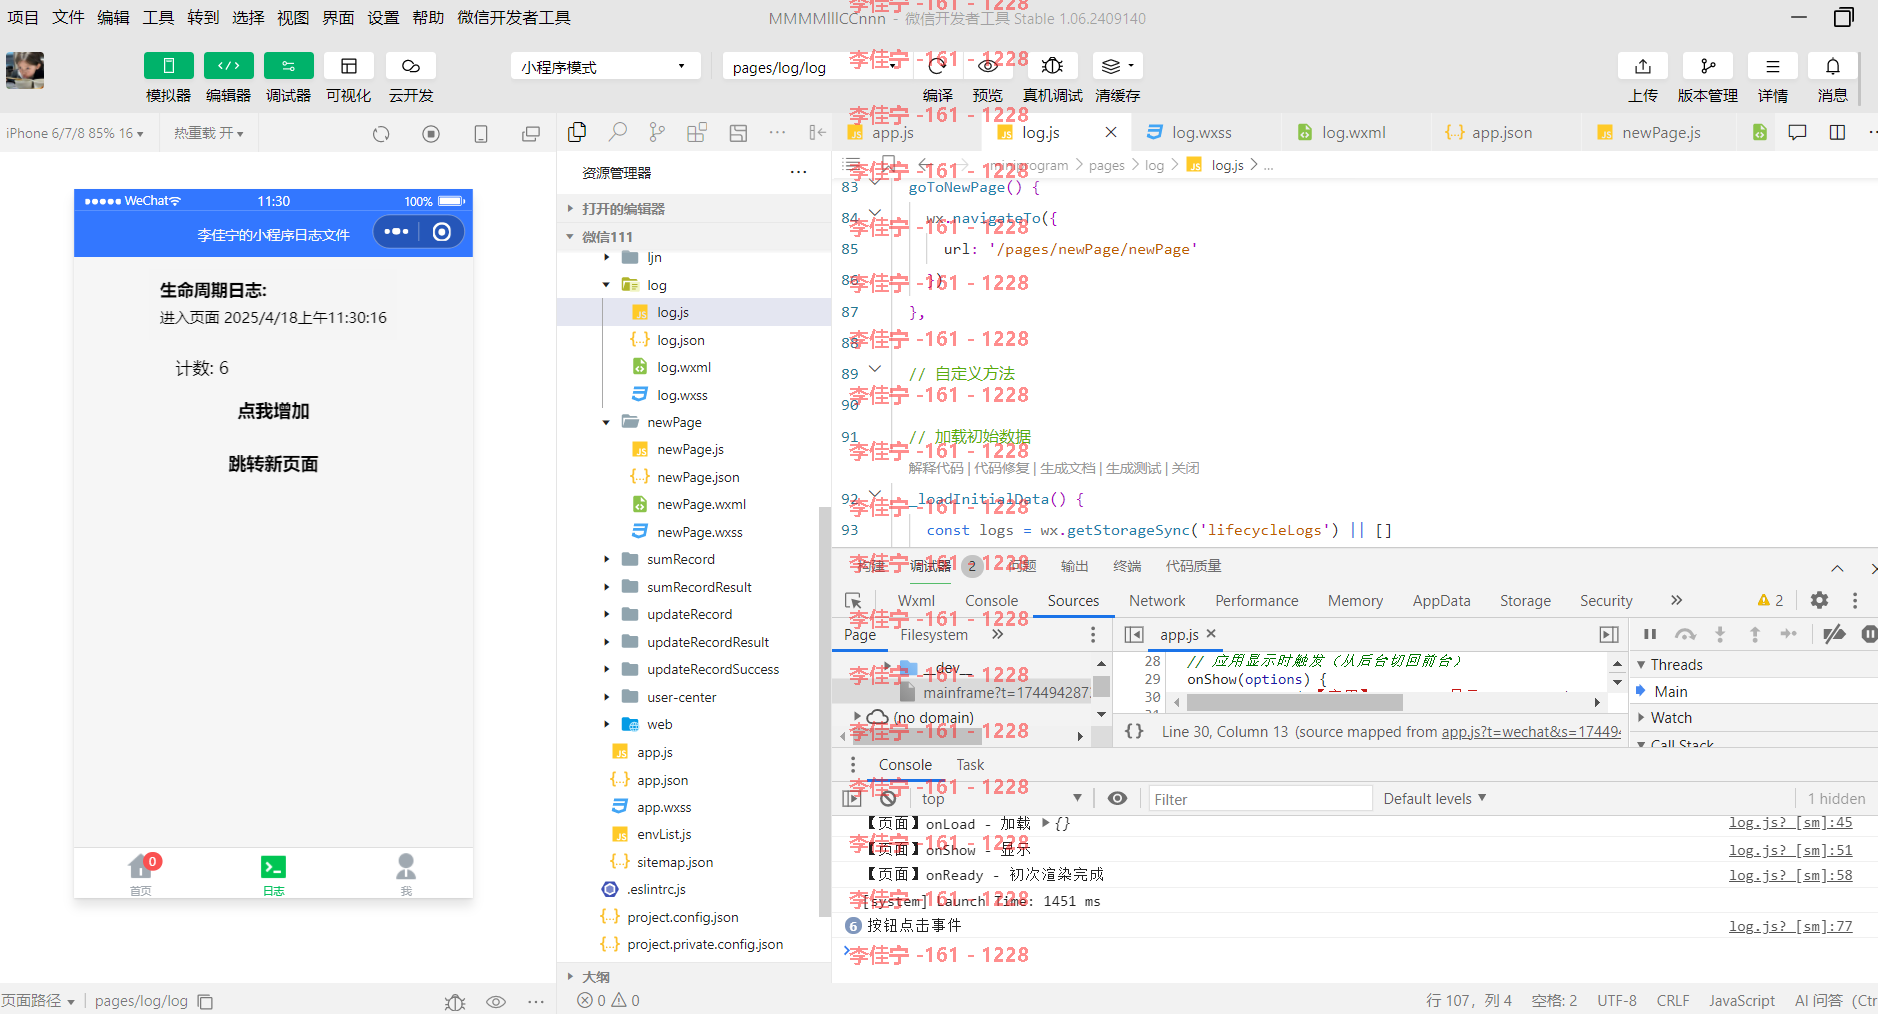Click the simulator phone device icon
This screenshot has width=1878, height=1014.
click(x=481, y=133)
